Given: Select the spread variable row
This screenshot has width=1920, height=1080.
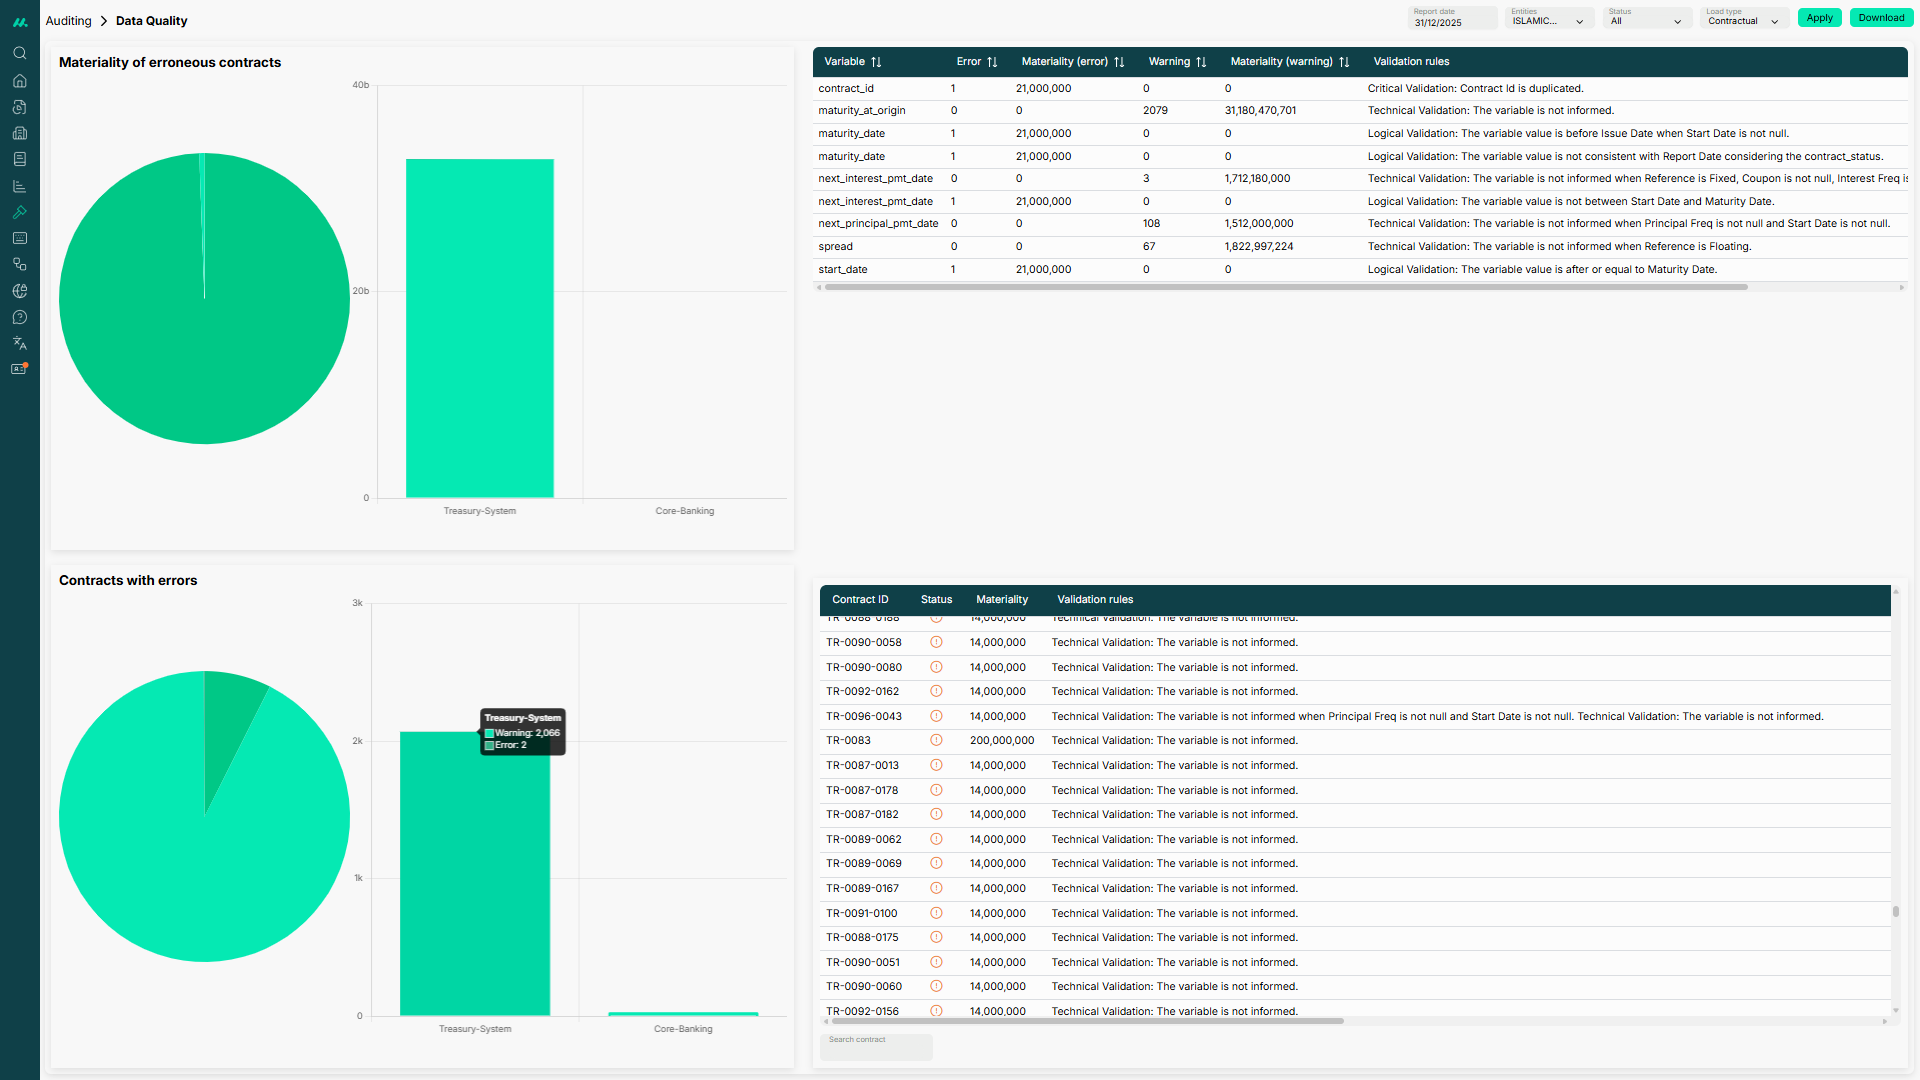Looking at the screenshot, I should pyautogui.click(x=1360, y=247).
